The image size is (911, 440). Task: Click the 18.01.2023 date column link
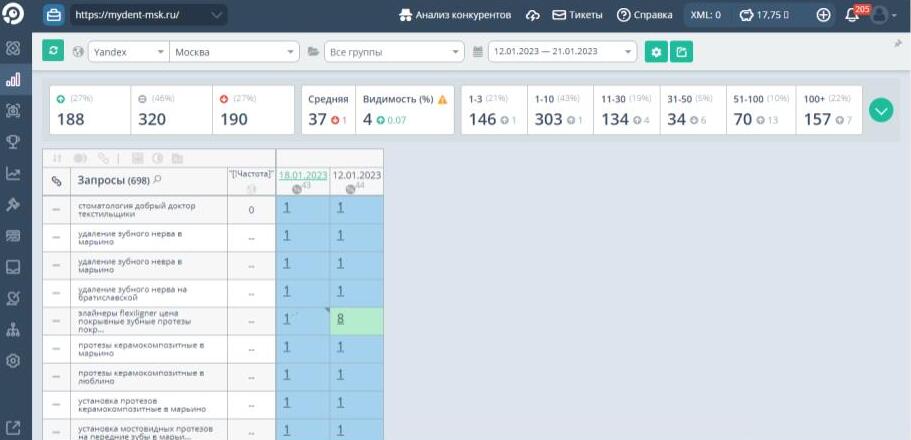pyautogui.click(x=303, y=175)
